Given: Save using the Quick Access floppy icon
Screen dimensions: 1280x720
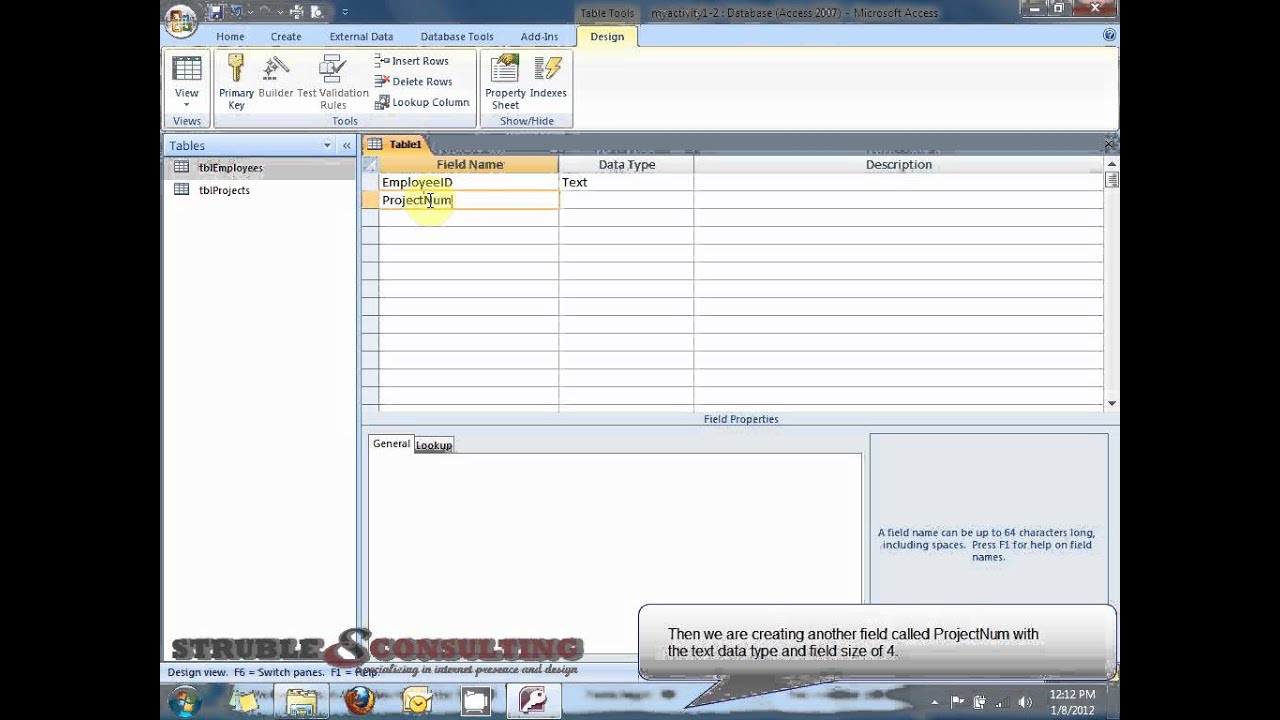Looking at the screenshot, I should click(216, 12).
